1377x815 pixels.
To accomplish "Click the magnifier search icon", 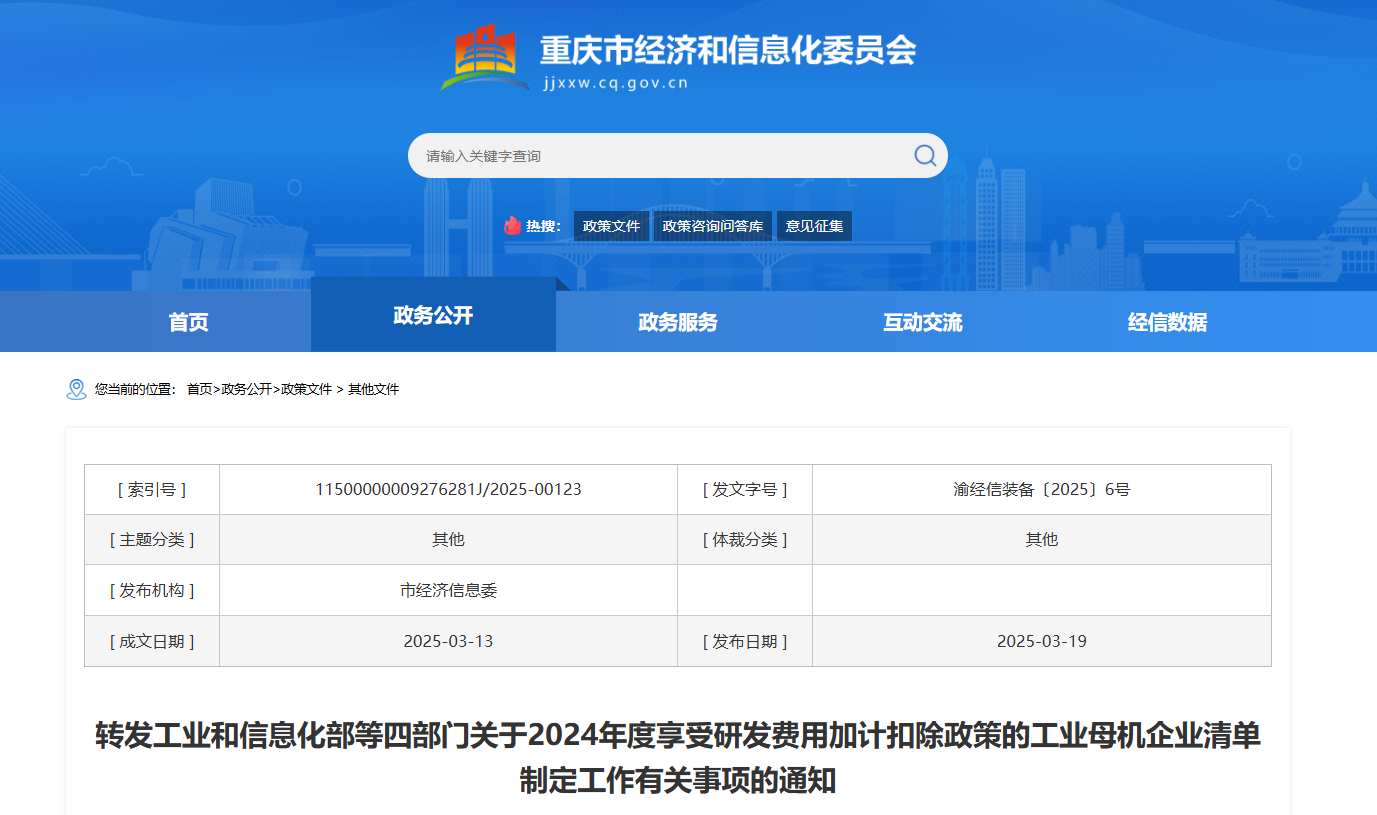I will tap(925, 155).
